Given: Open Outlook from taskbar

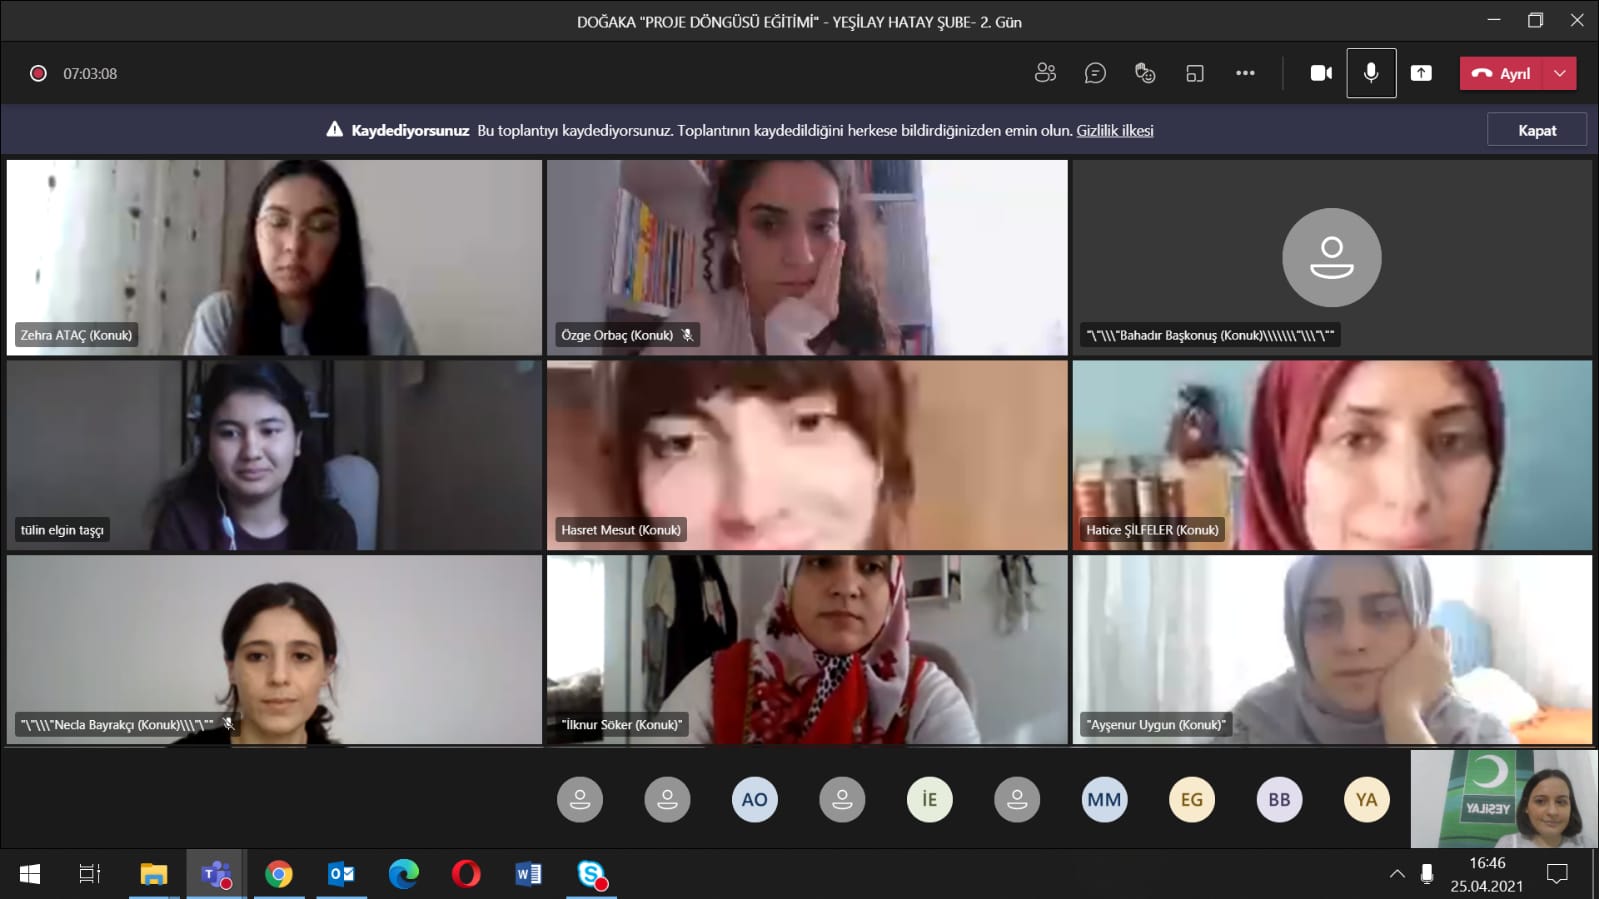Looking at the screenshot, I should click(341, 874).
